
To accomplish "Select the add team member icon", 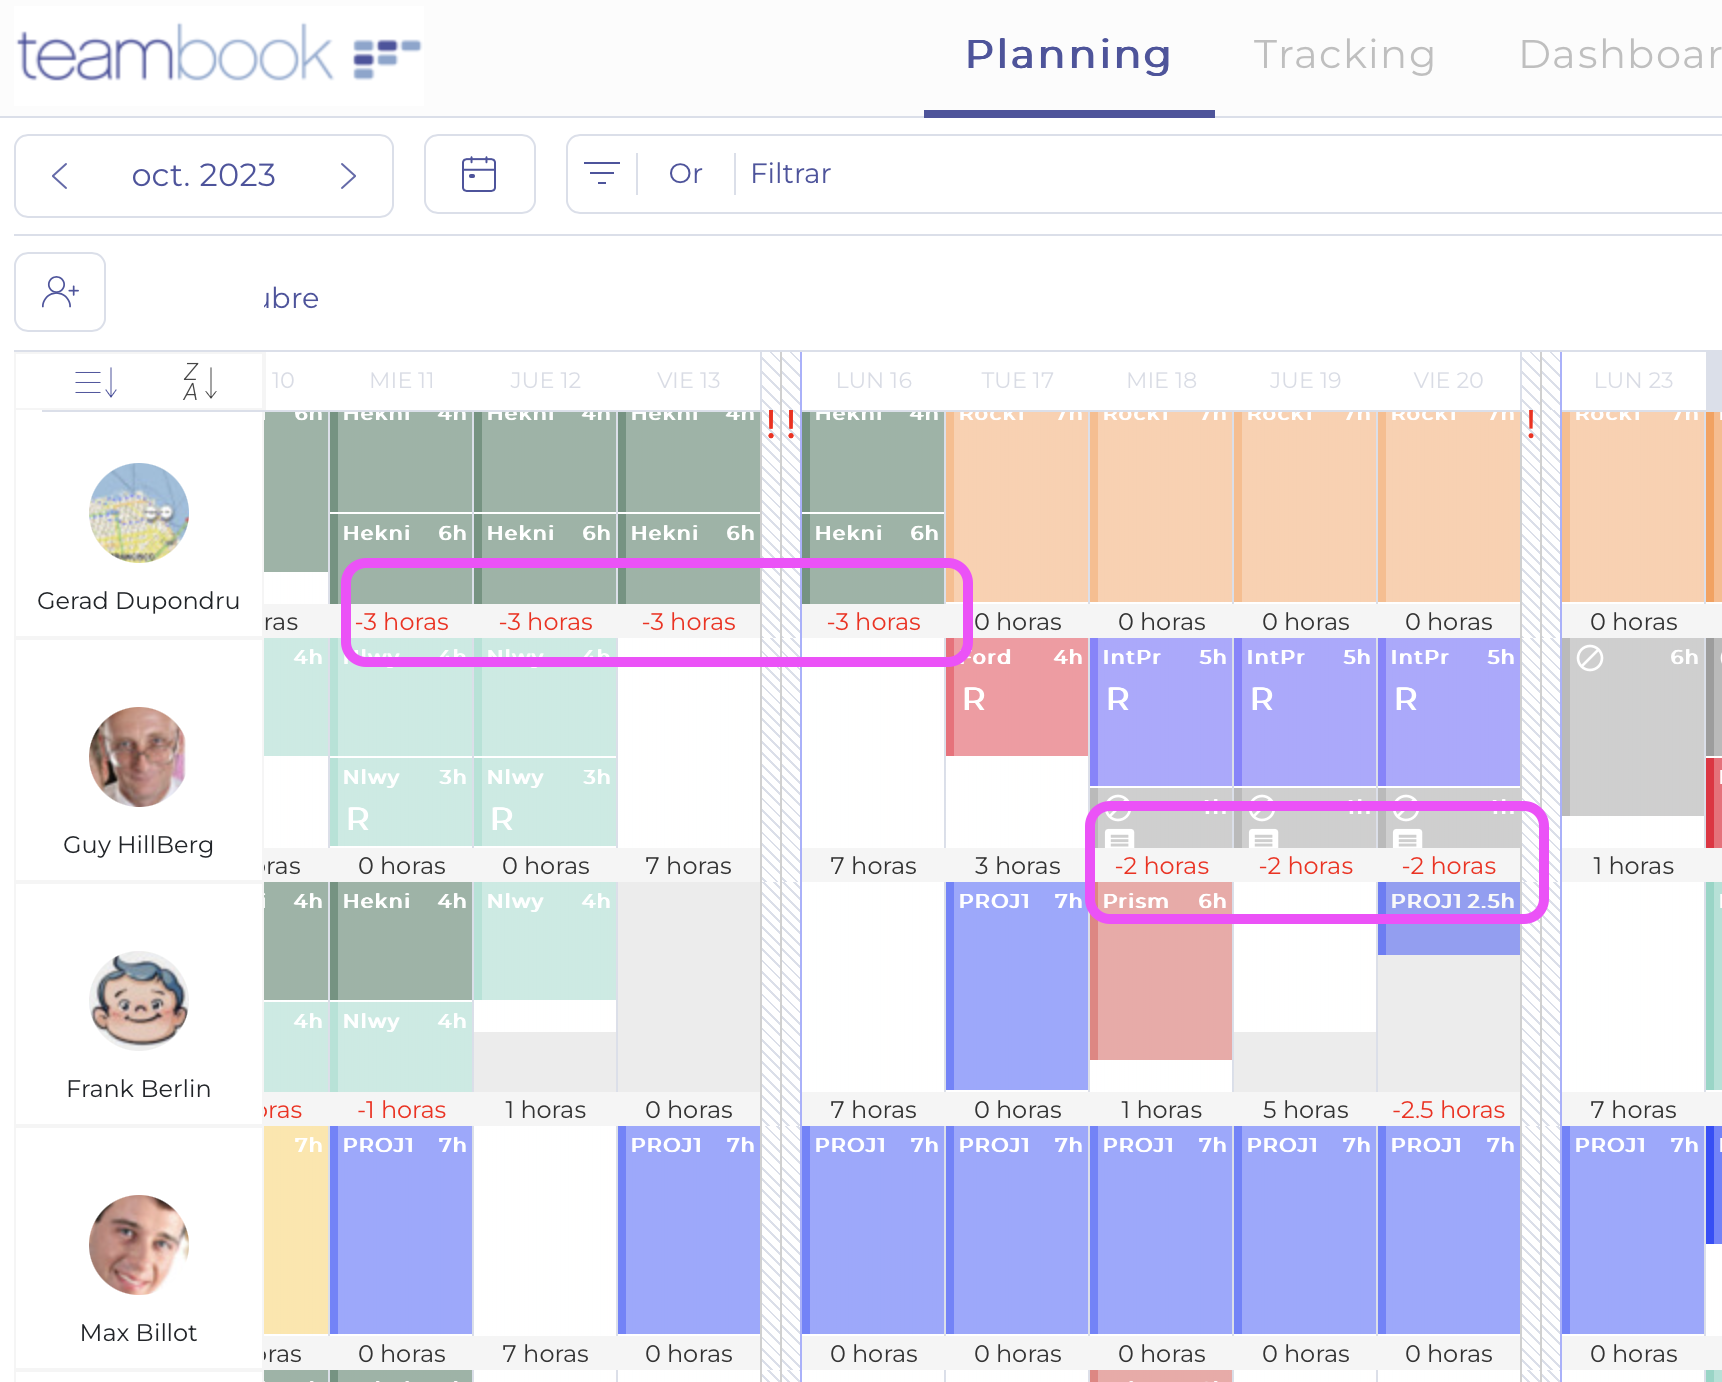I will [59, 291].
